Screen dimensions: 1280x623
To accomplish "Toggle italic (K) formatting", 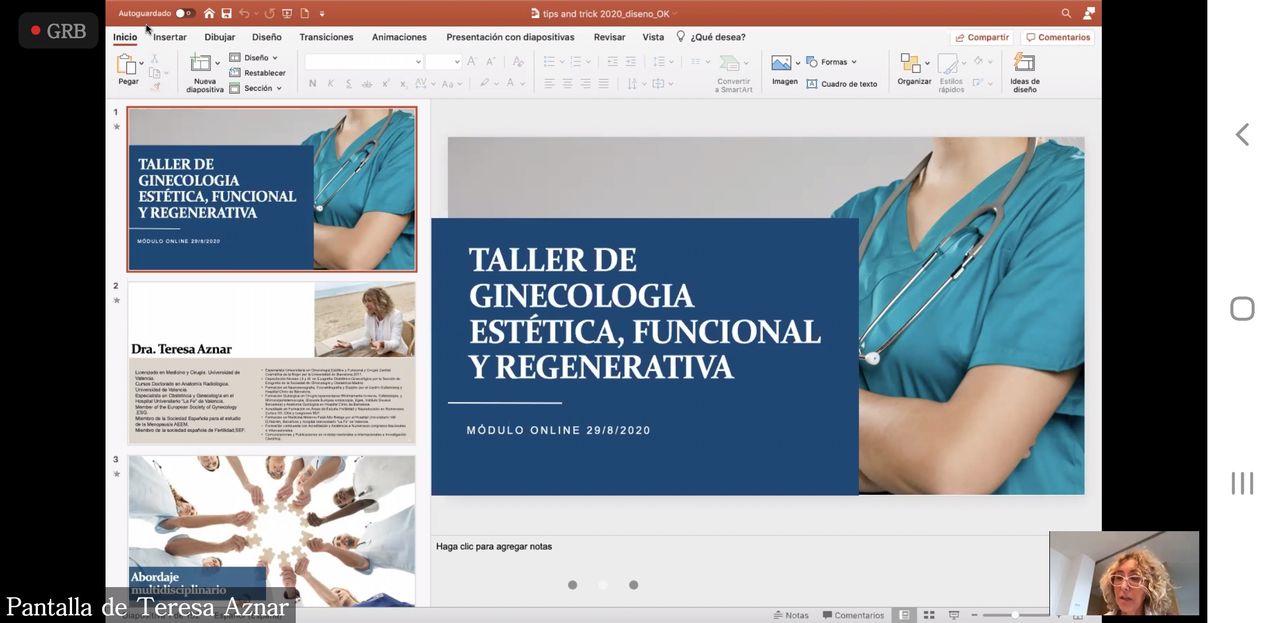I will pyautogui.click(x=330, y=84).
